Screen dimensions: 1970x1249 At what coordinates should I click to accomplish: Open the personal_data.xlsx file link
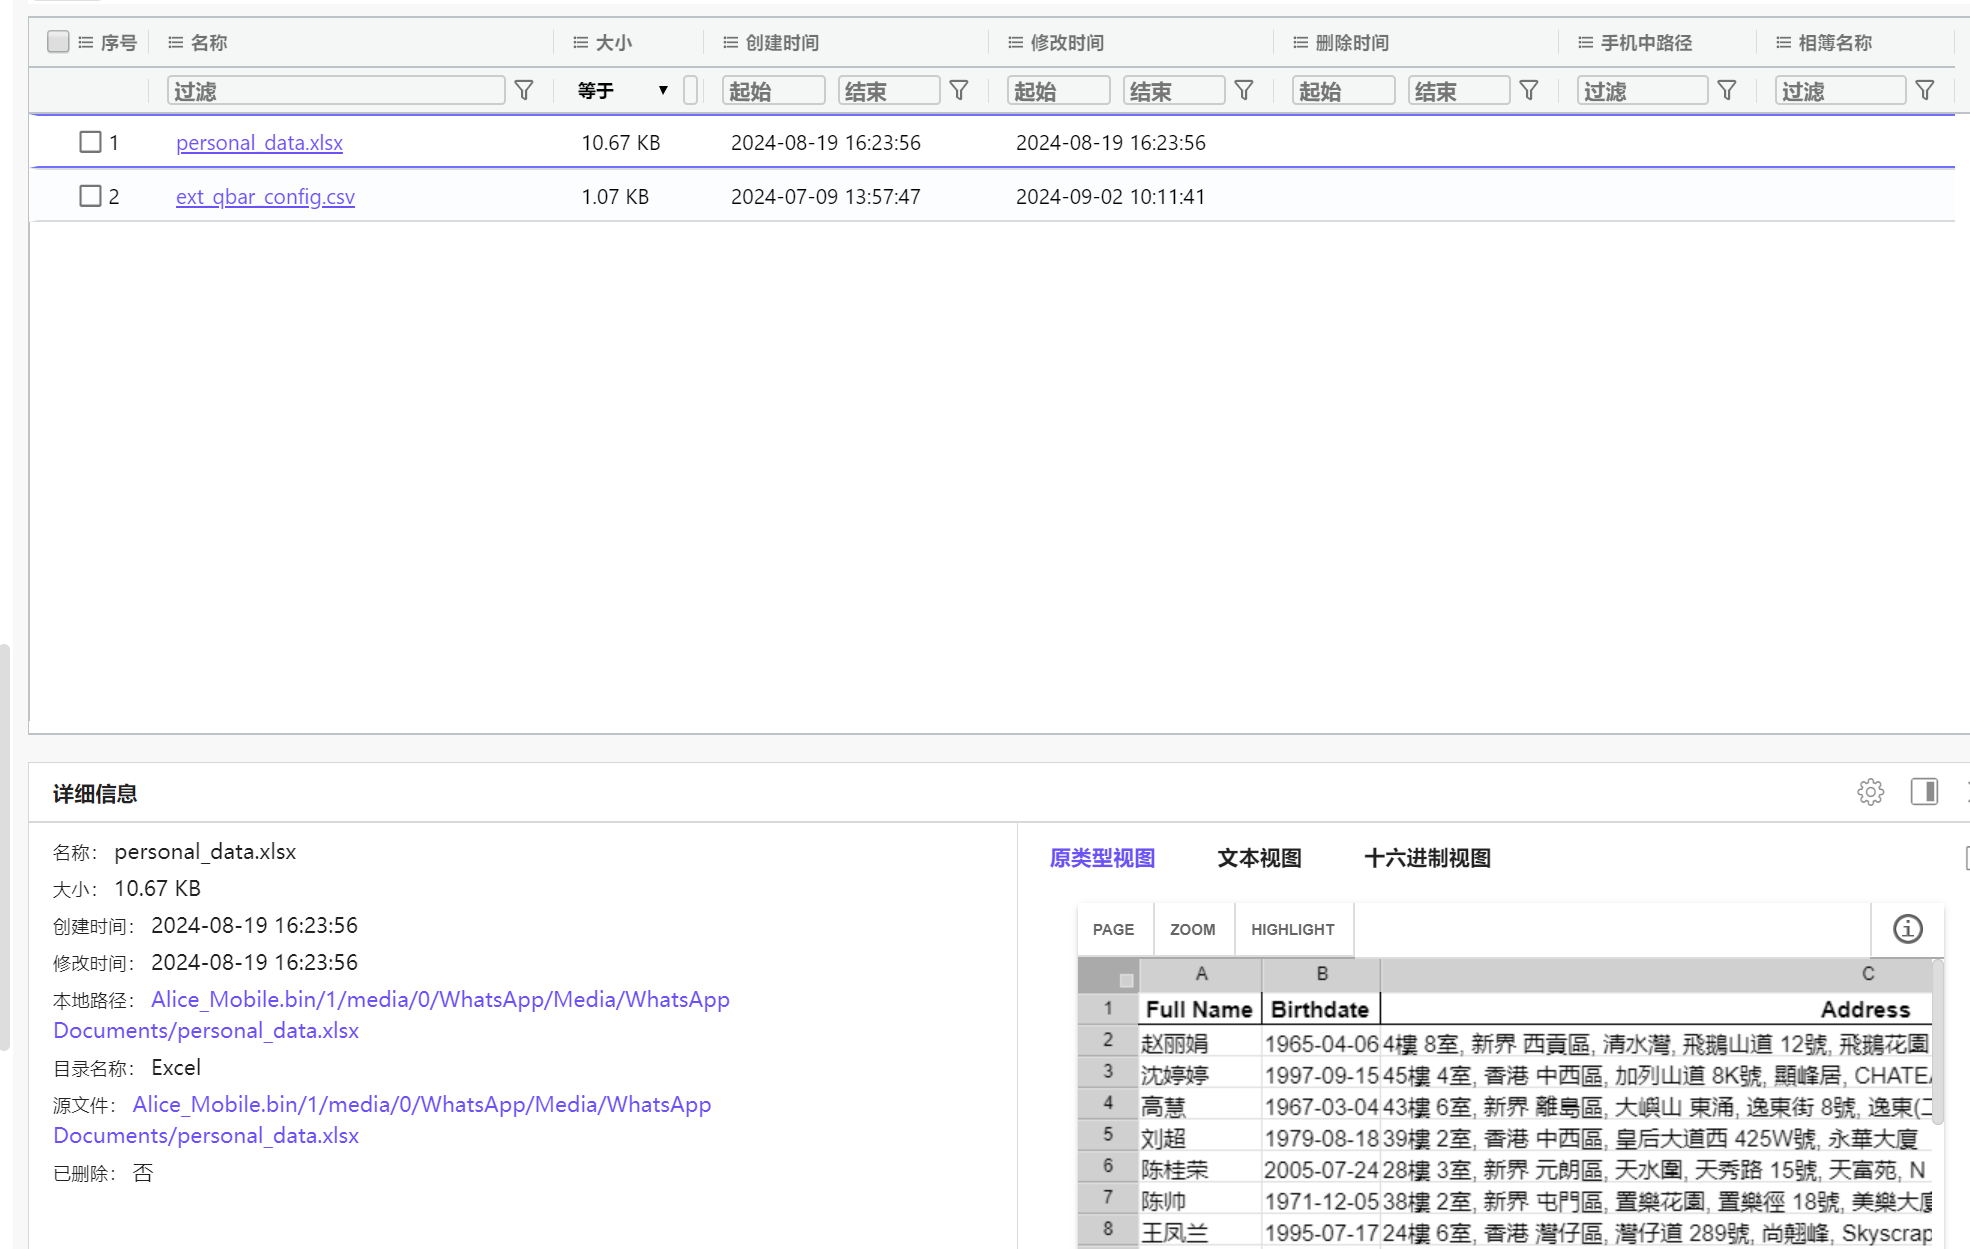259,142
